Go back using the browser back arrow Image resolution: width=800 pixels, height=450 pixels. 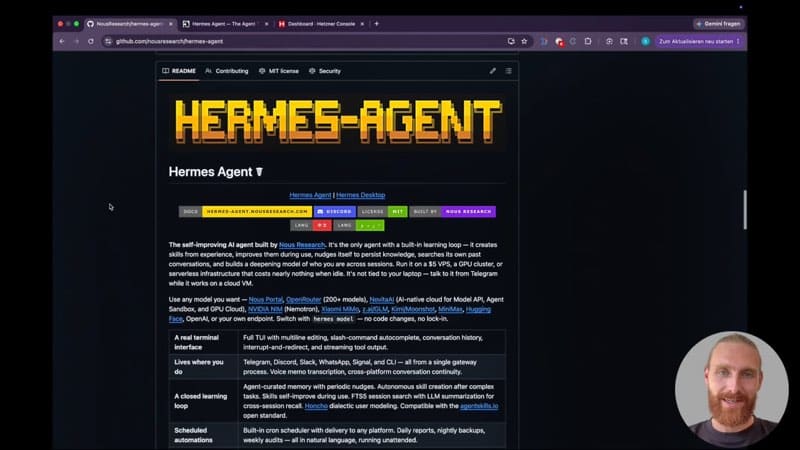pyautogui.click(x=62, y=41)
